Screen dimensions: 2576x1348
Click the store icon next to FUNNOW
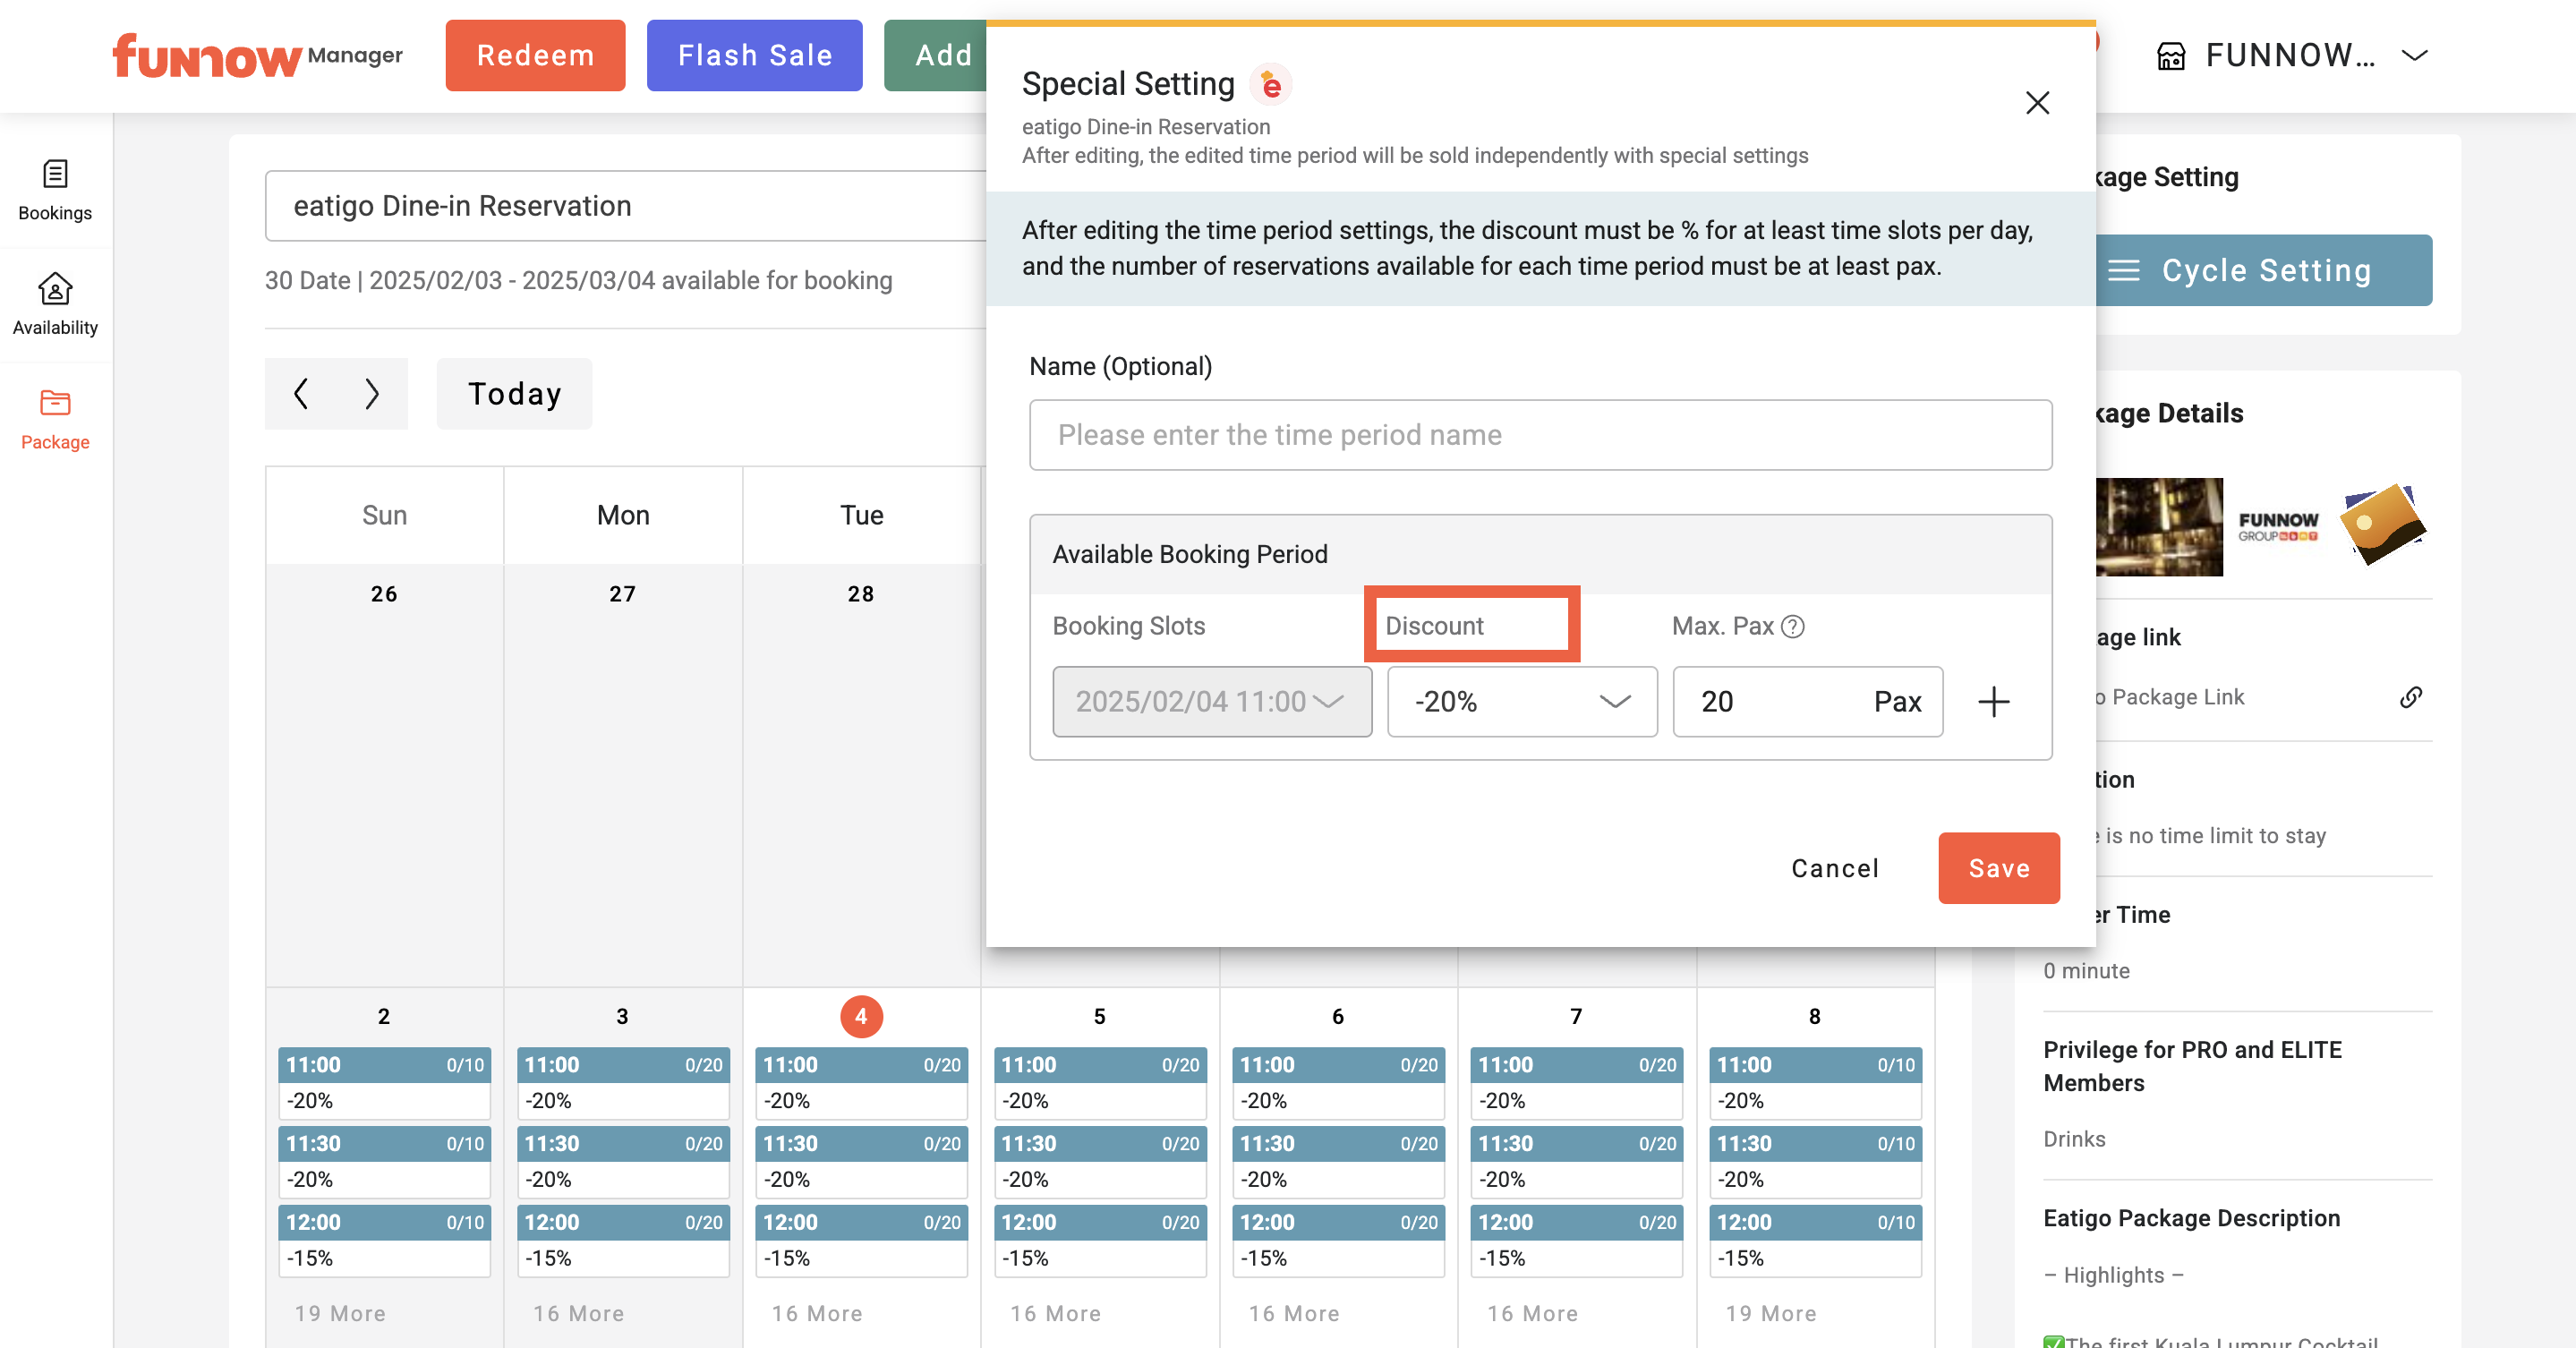(2171, 56)
